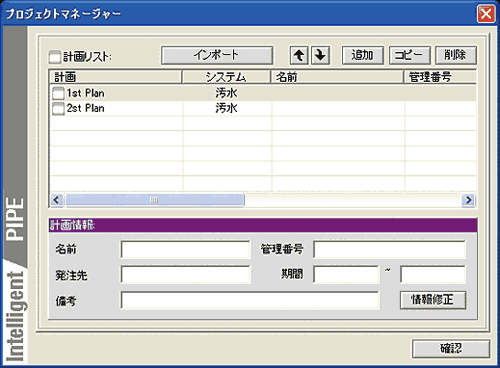Click the horizontal scrollbar right arrow
Image resolution: width=500 pixels, height=368 pixels.
tap(468, 200)
